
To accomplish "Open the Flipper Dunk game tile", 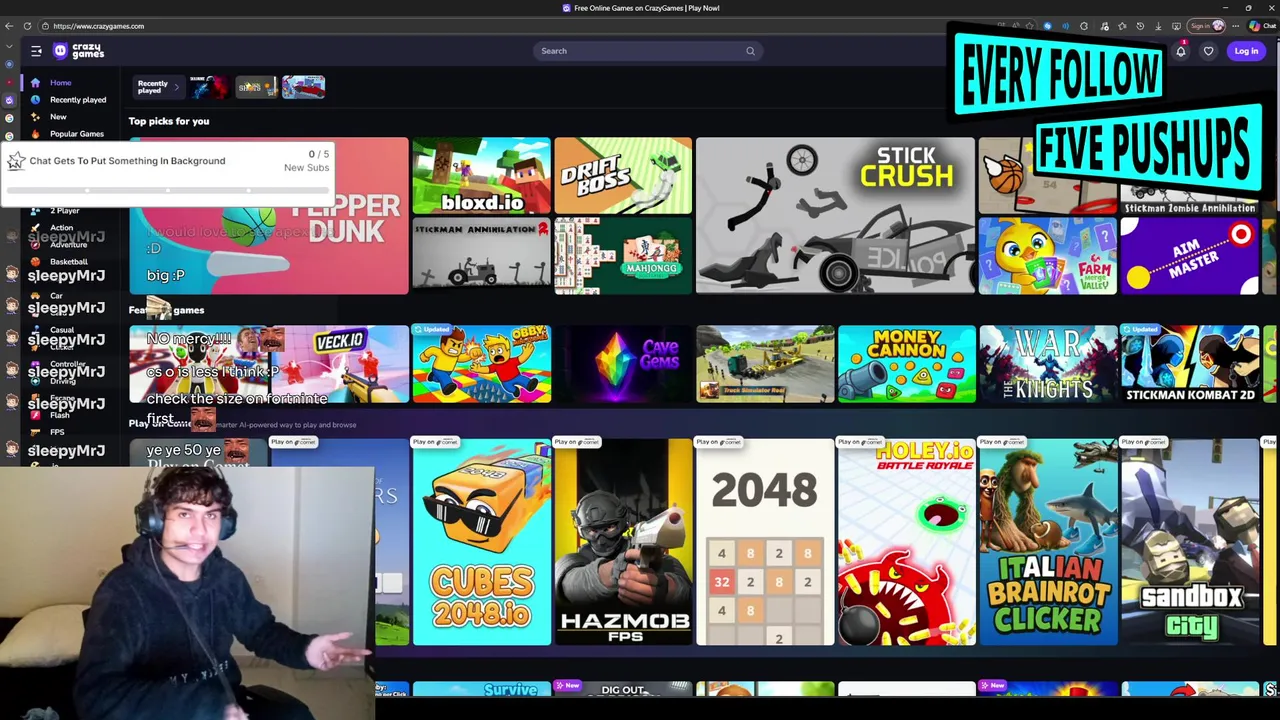I will [269, 216].
